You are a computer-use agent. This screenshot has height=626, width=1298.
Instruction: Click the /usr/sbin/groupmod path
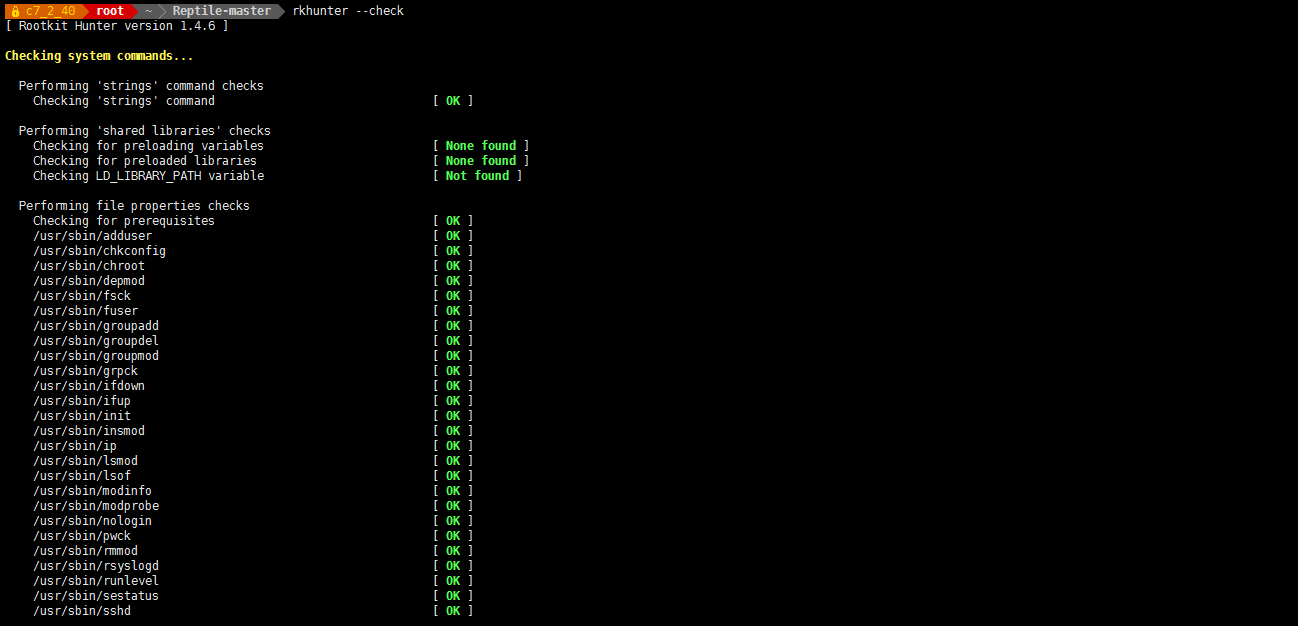96,356
